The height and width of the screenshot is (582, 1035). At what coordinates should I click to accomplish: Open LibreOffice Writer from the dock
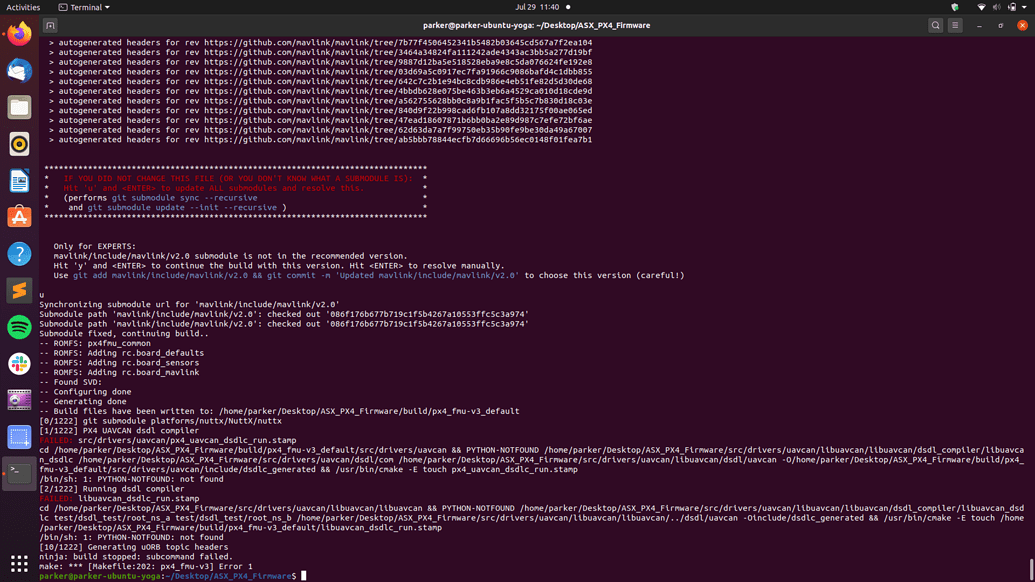[x=18, y=180]
